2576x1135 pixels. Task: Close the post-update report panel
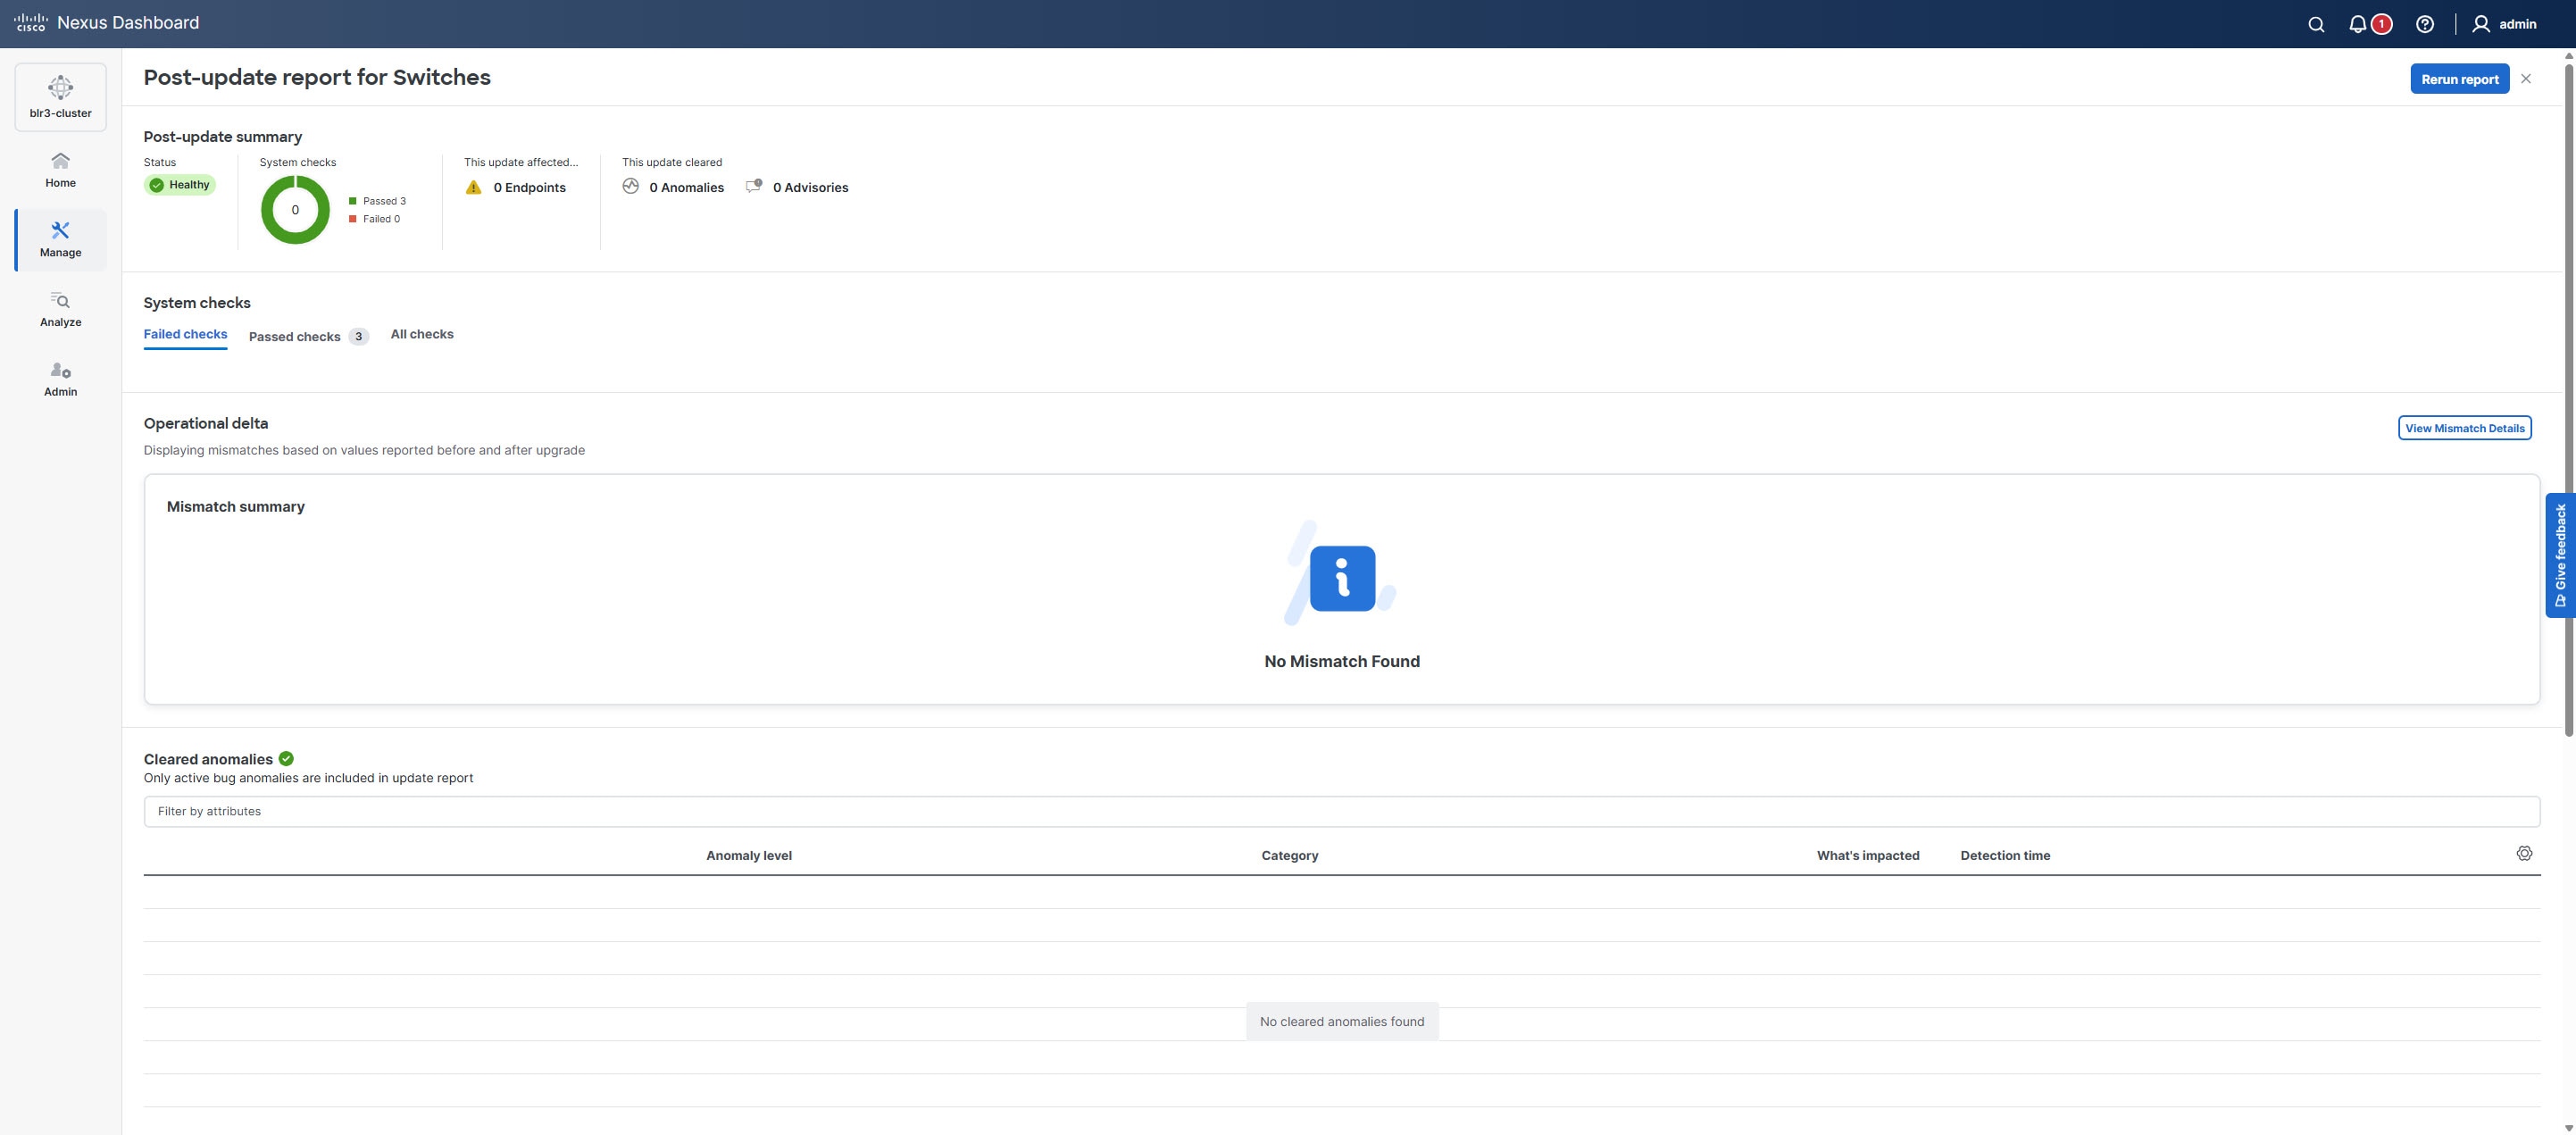(2525, 79)
